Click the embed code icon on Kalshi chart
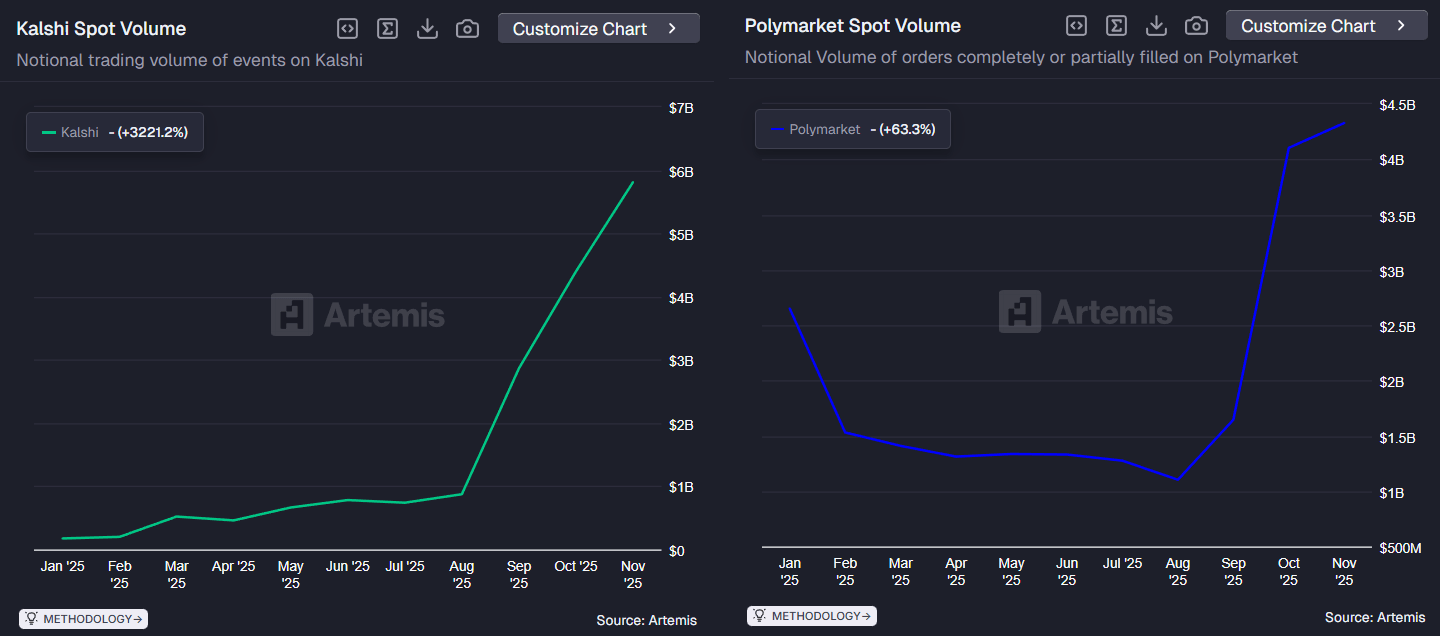Screen dimensions: 1440x636 pyautogui.click(x=347, y=29)
